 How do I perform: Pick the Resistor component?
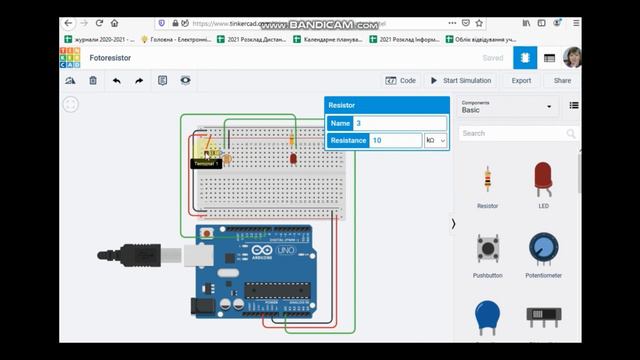point(487,187)
